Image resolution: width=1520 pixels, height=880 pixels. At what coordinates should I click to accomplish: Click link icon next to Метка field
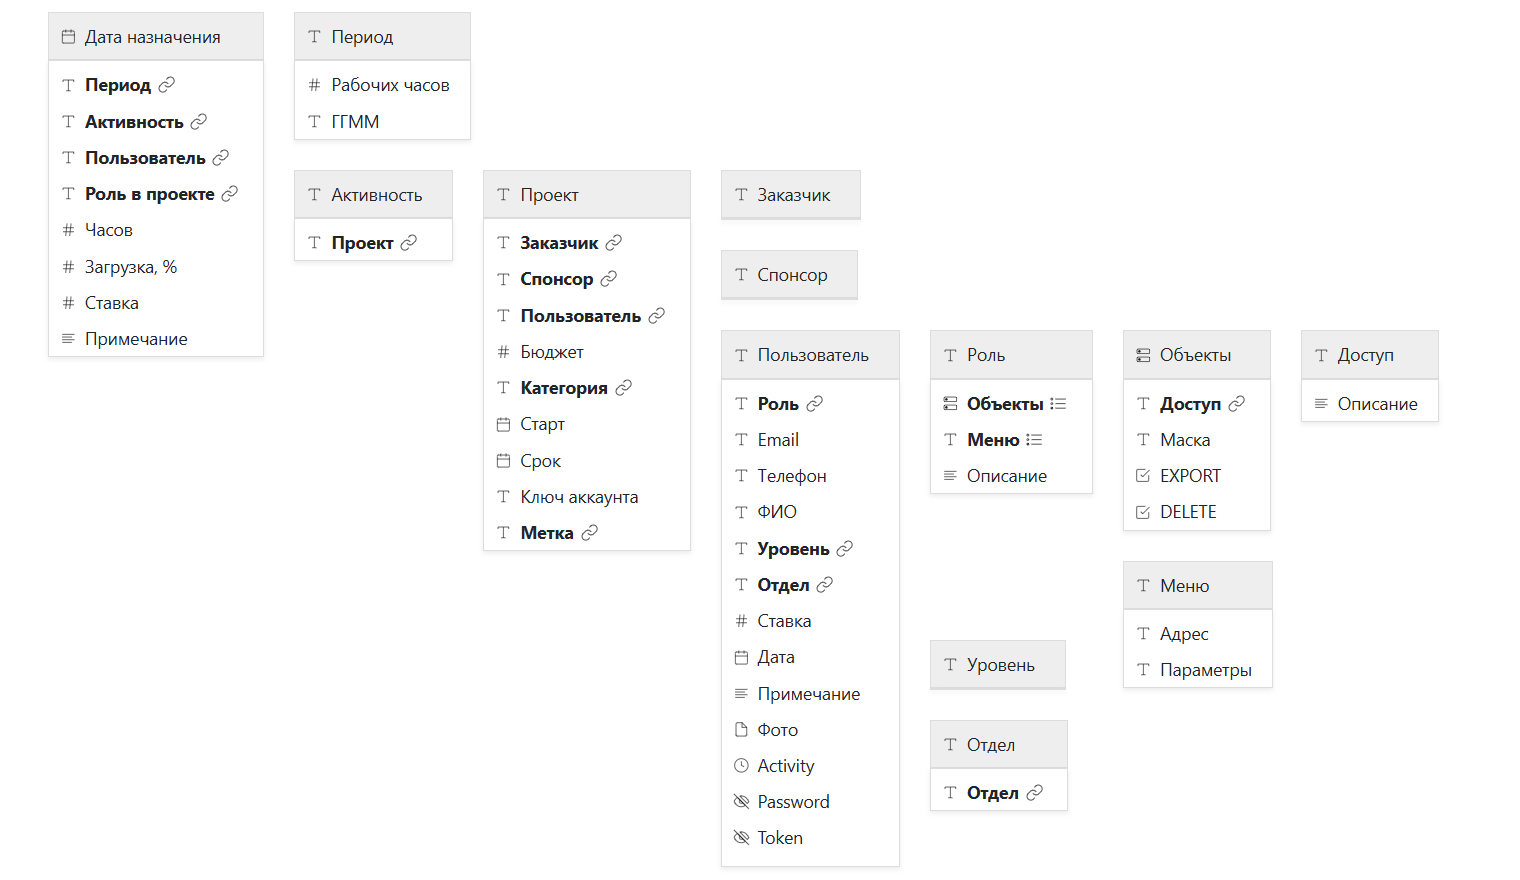click(x=590, y=533)
